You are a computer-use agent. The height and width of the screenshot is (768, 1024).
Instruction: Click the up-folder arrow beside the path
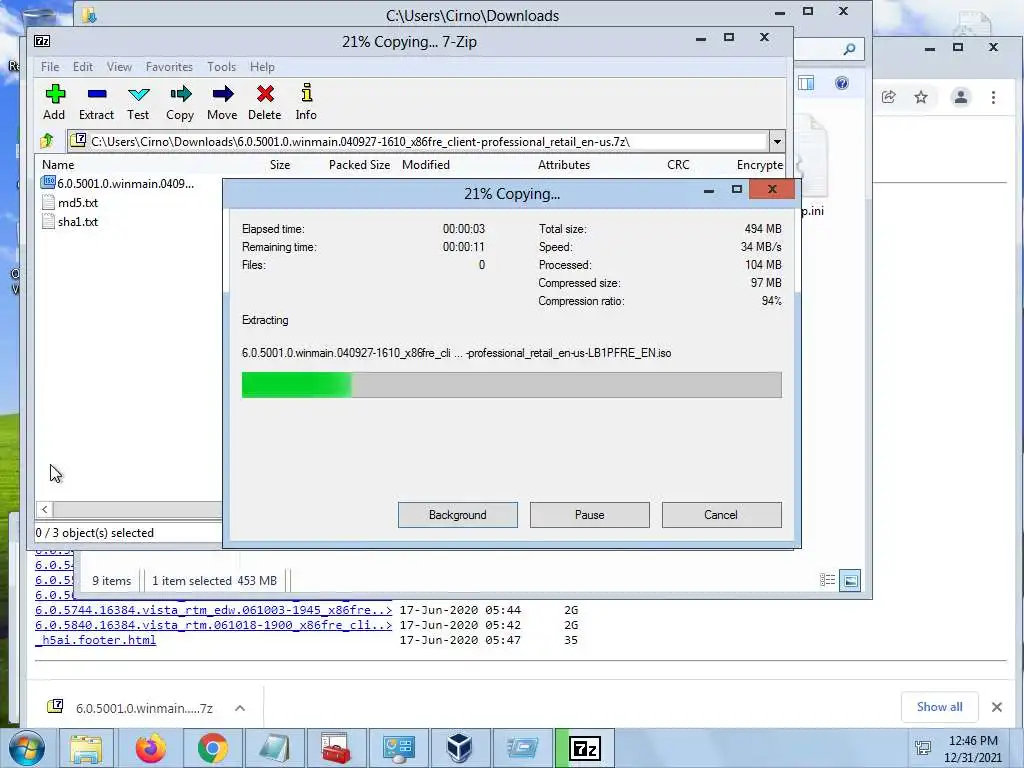click(x=47, y=141)
